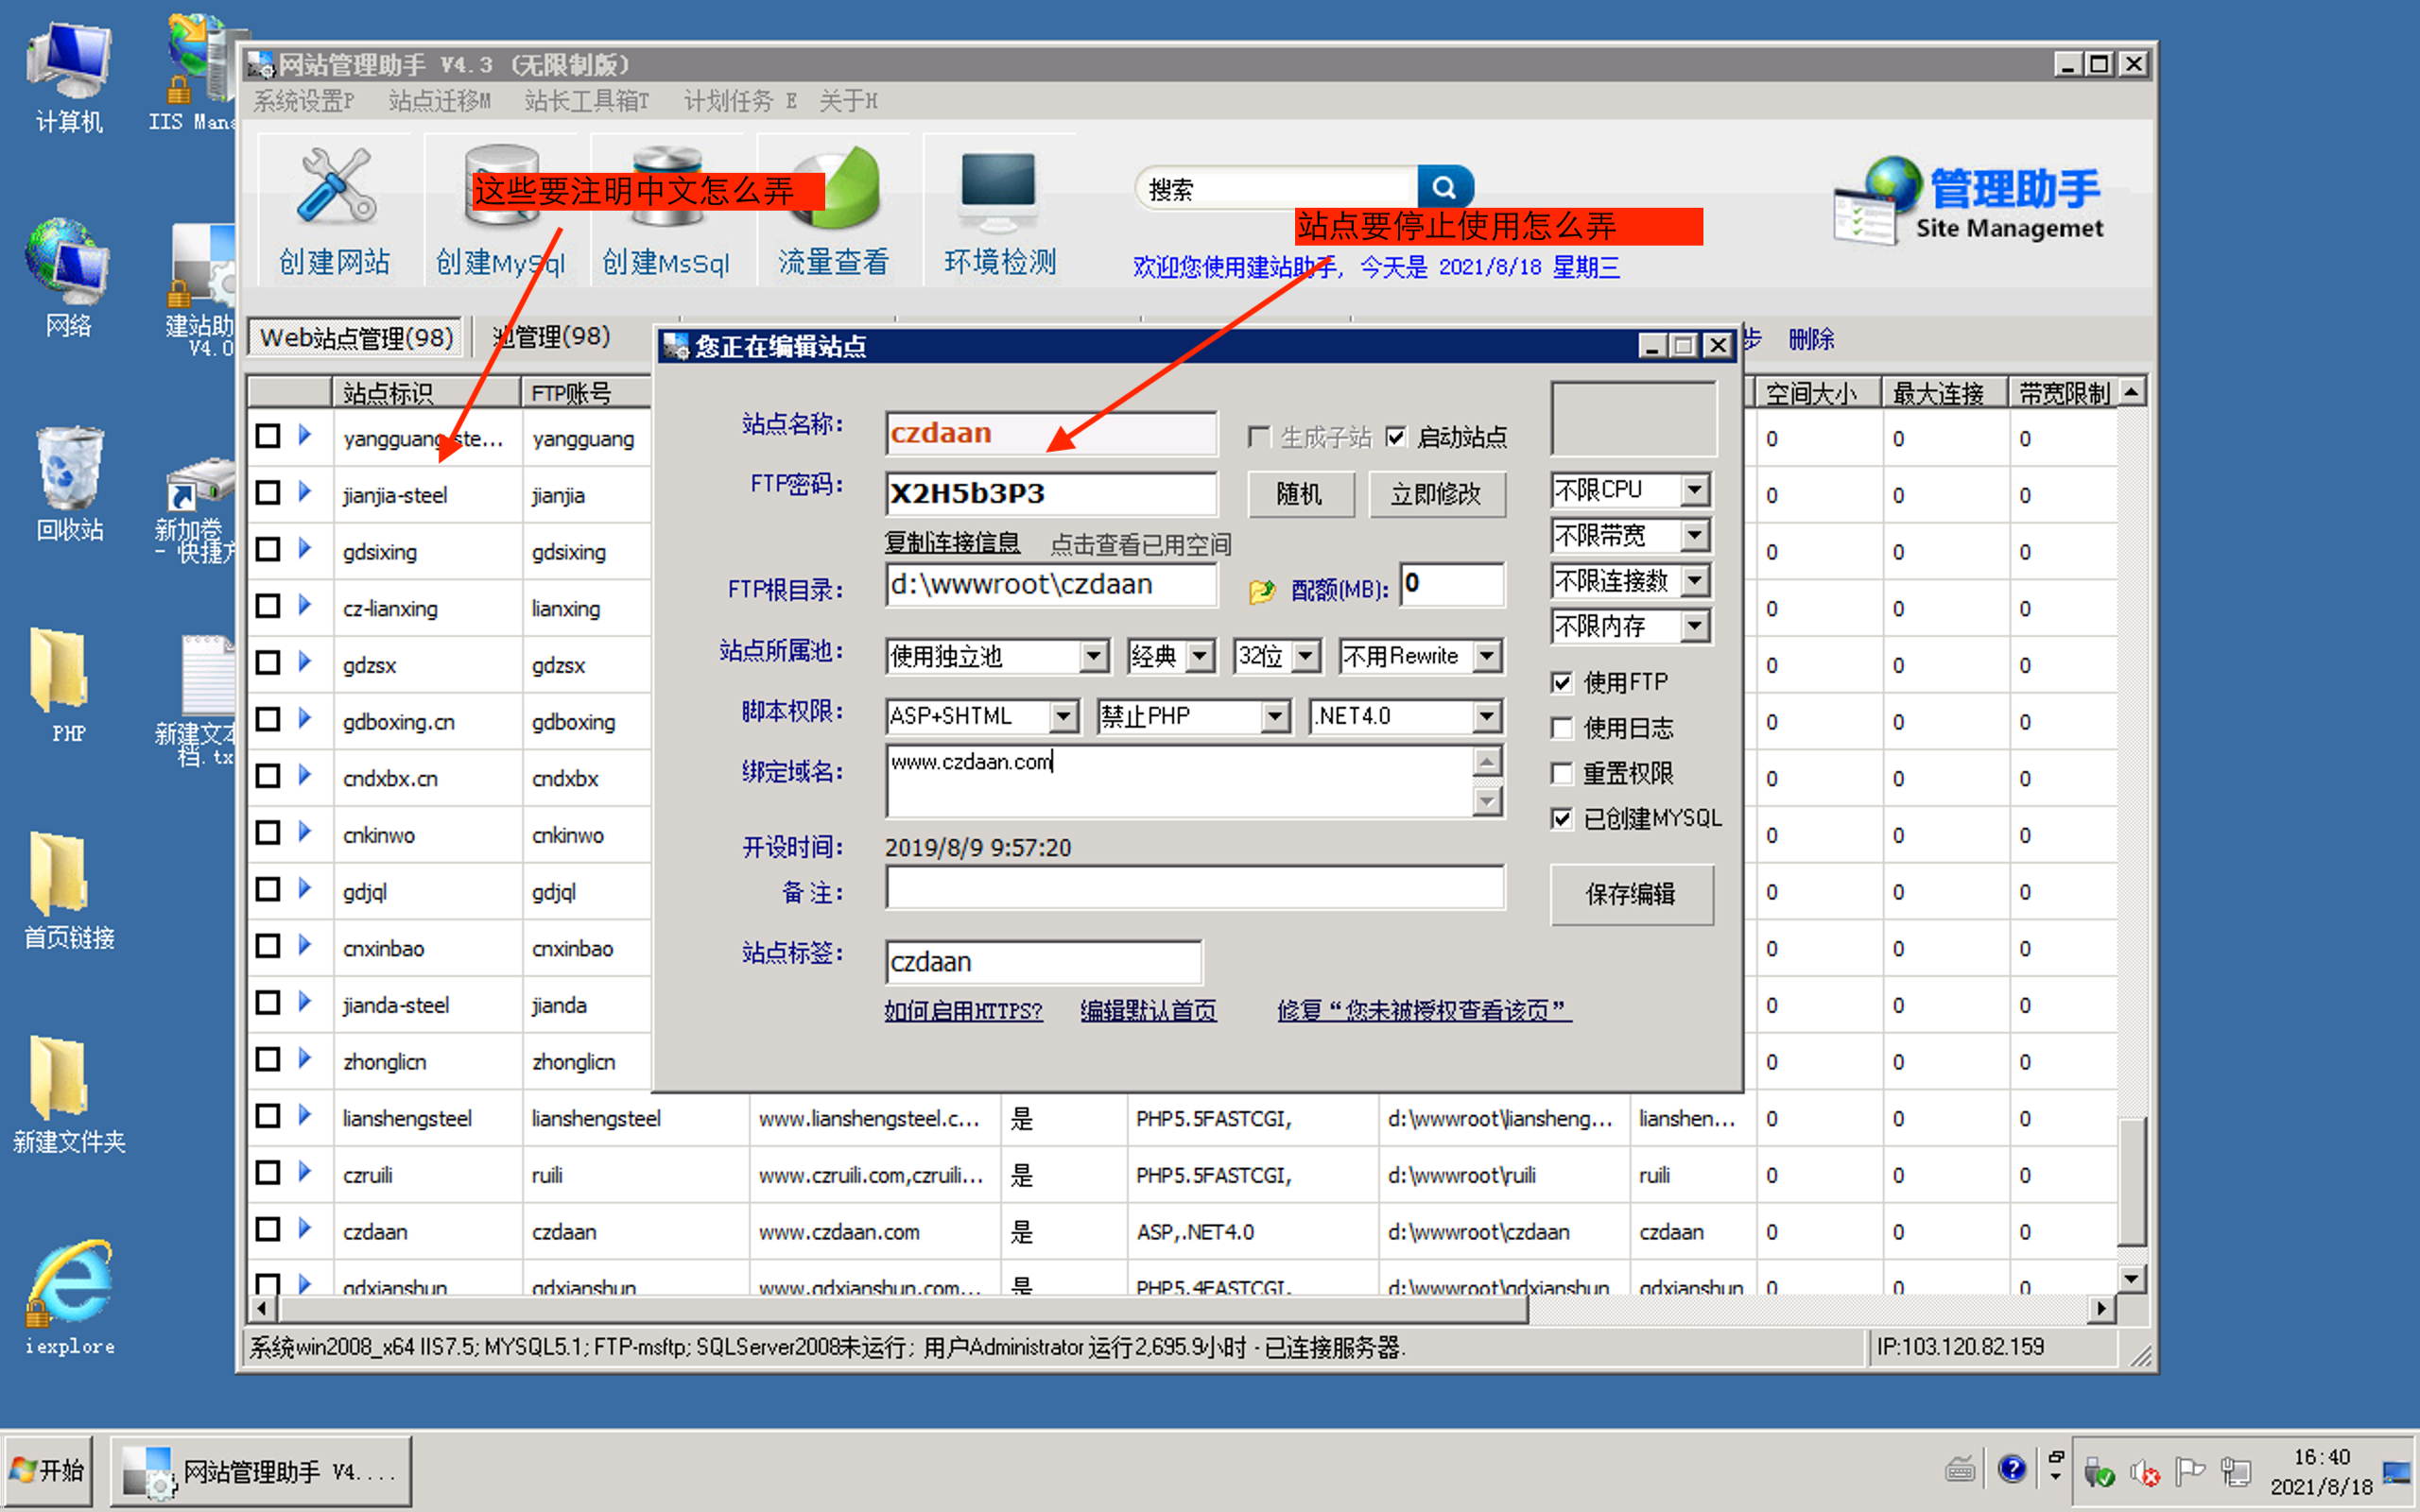The width and height of the screenshot is (2420, 1512).
Task: Open the 不限CPU dropdown
Action: point(1694,490)
